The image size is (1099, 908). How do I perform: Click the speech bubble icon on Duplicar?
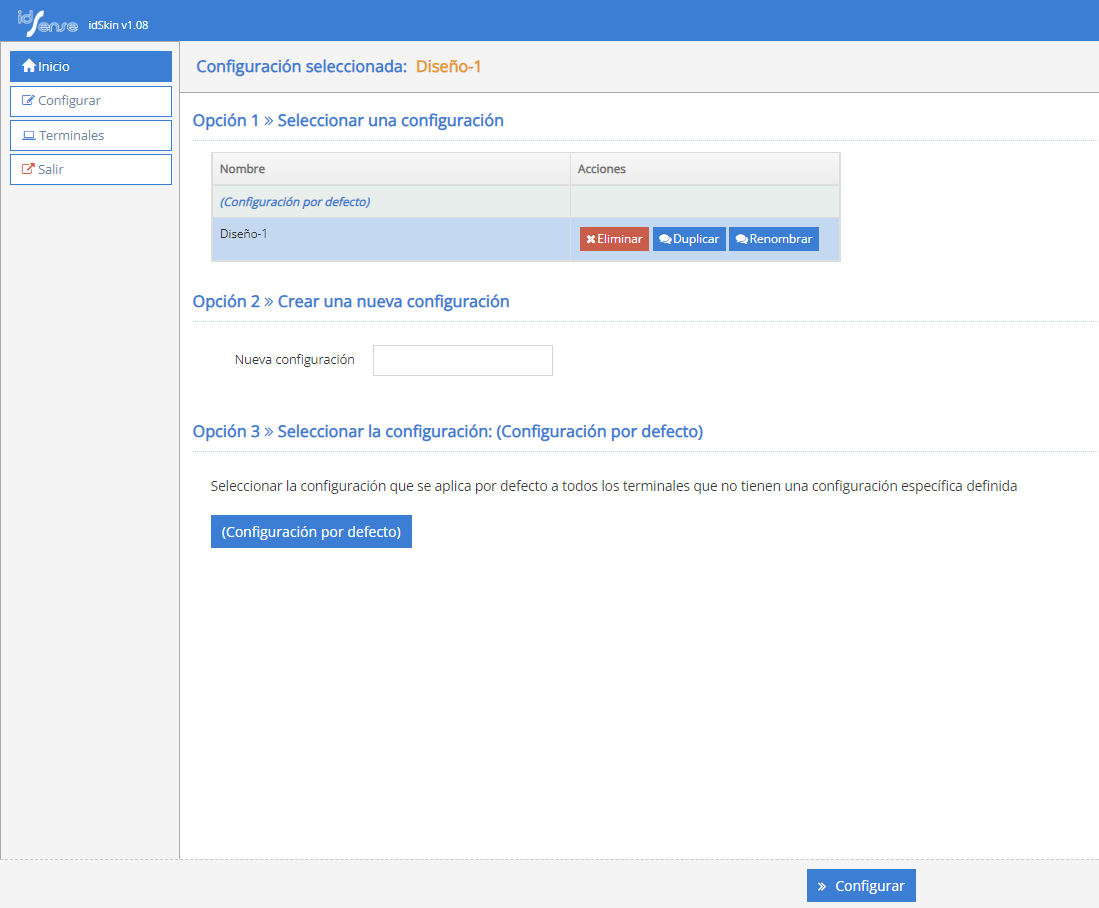point(665,240)
